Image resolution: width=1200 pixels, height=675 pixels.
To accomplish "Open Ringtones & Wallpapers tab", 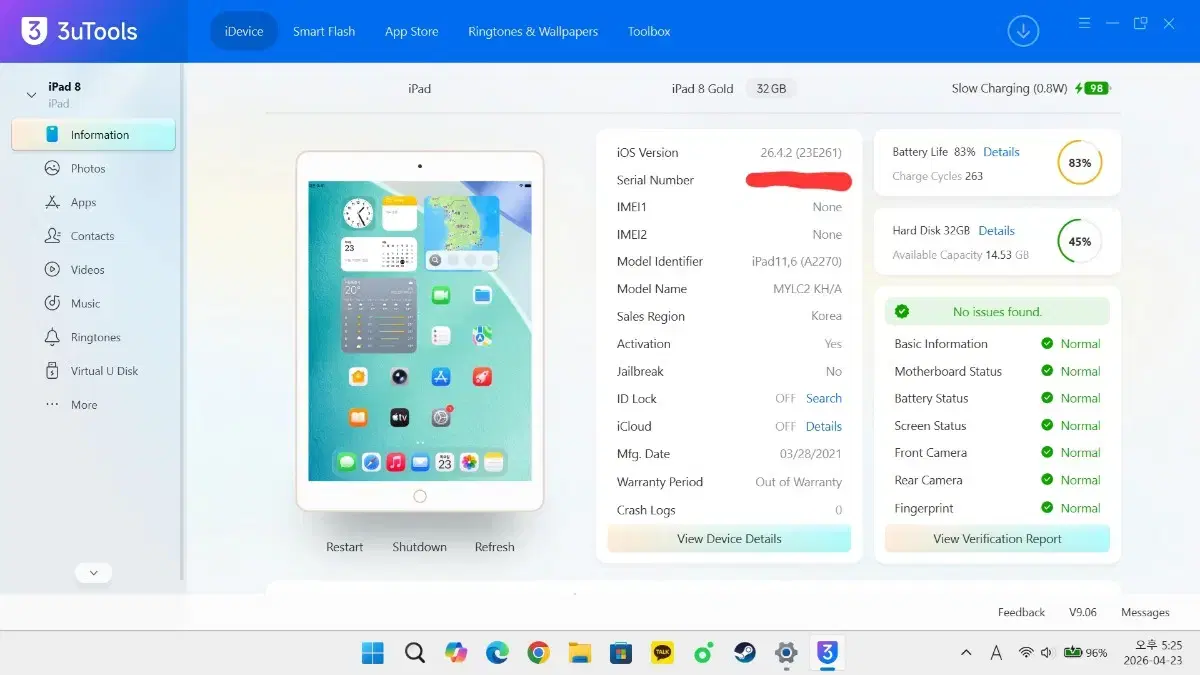I will (533, 31).
